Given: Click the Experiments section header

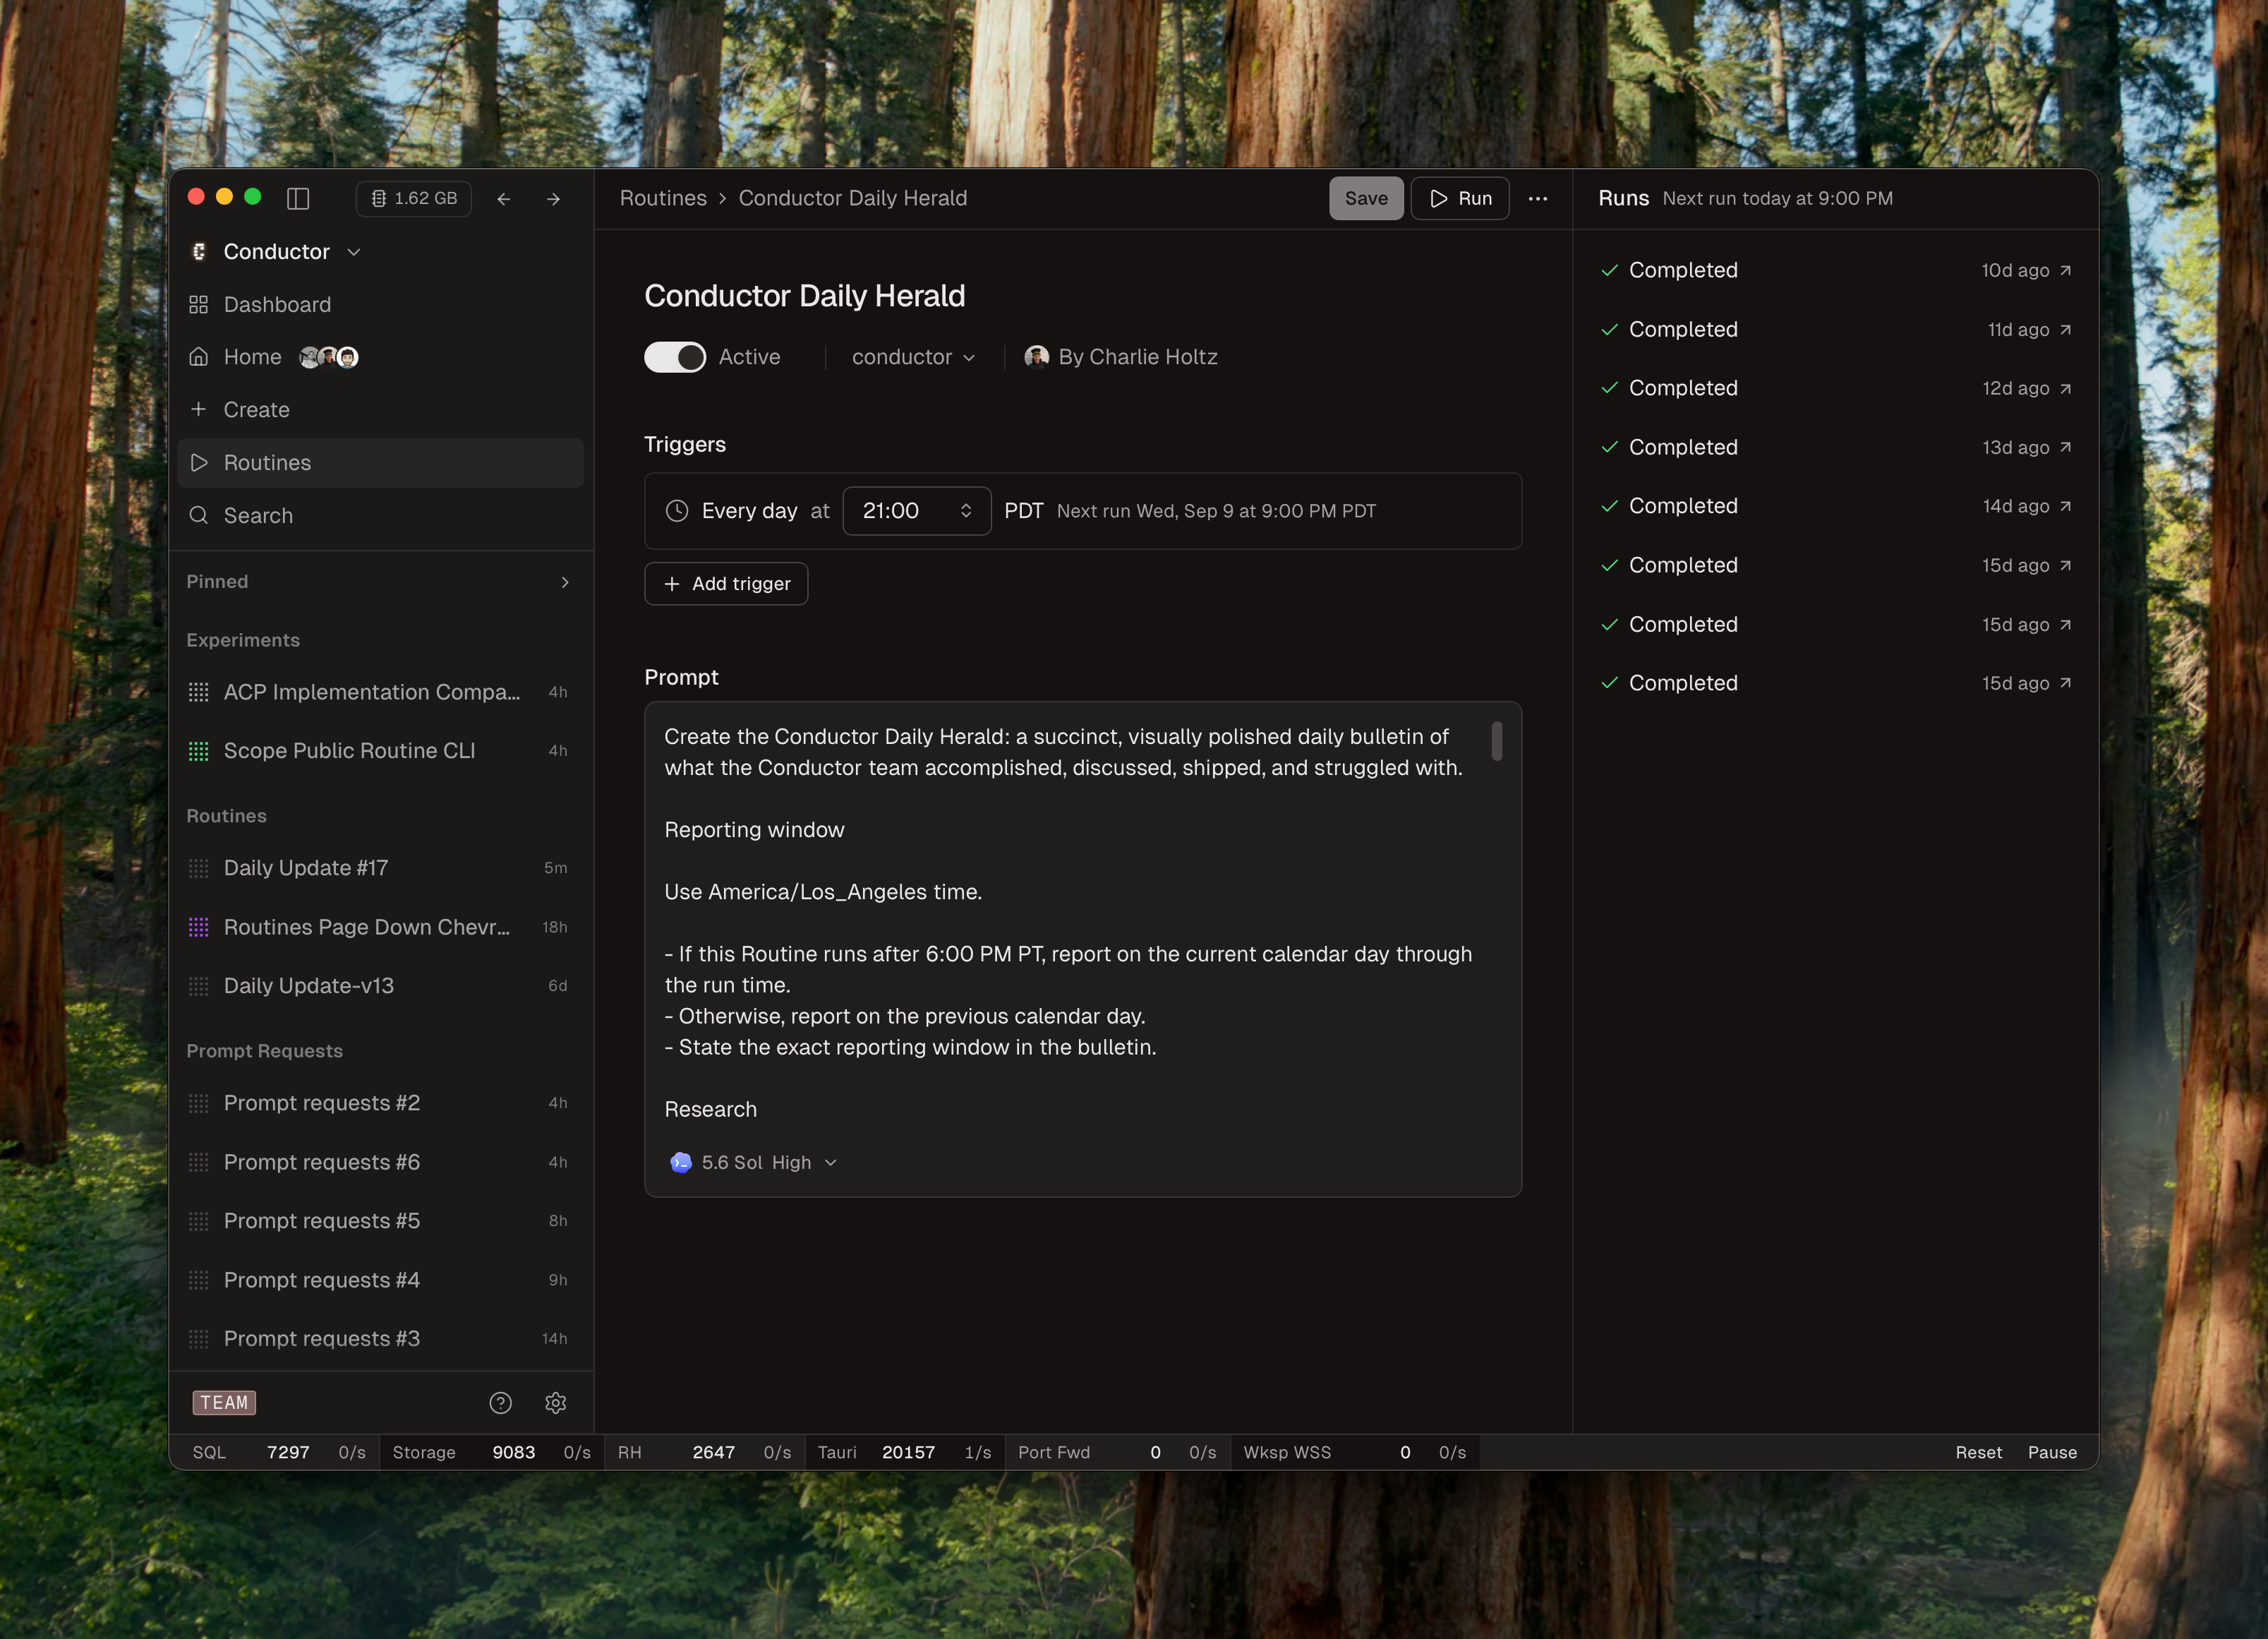Looking at the screenshot, I should 243,640.
